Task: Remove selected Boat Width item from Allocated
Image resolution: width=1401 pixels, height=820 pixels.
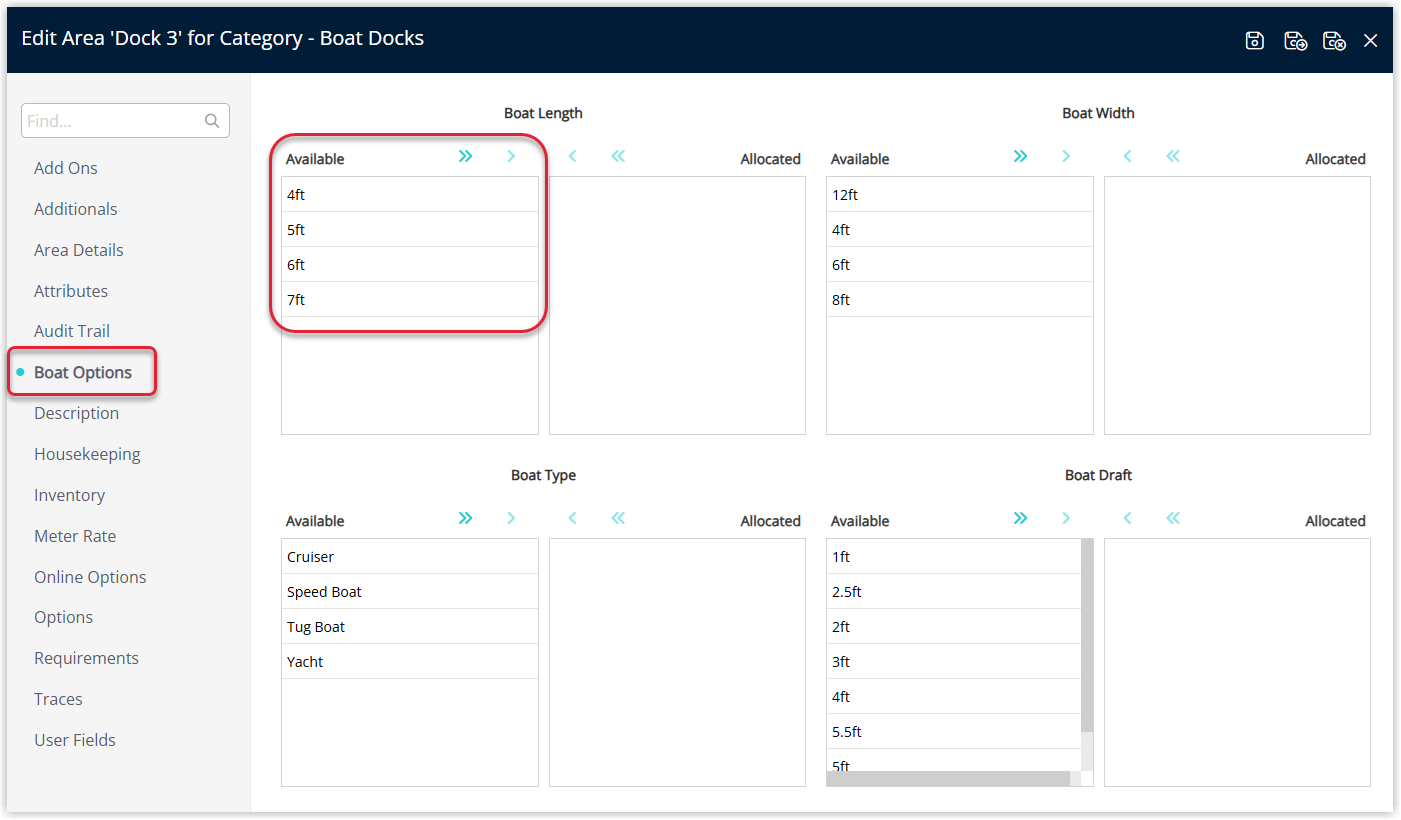Action: pos(1128,156)
